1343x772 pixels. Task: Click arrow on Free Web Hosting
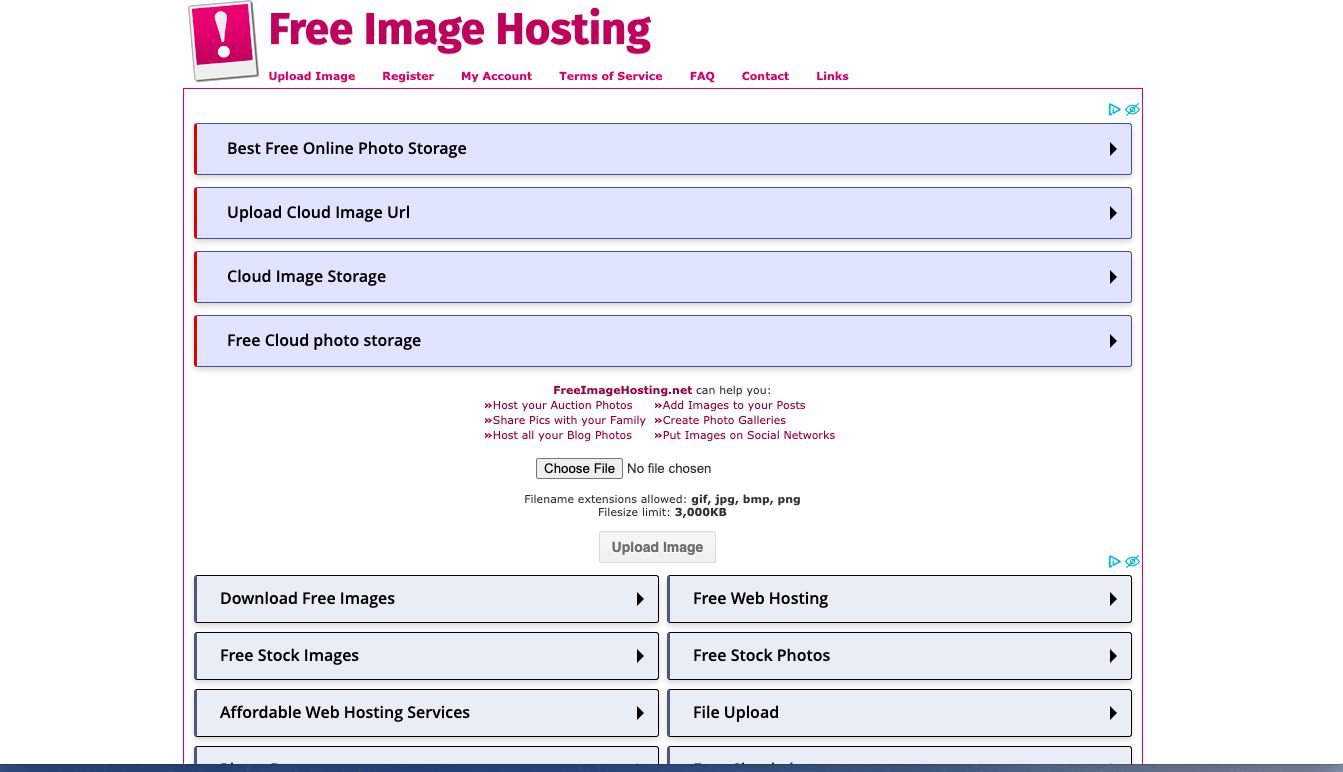tap(1113, 599)
